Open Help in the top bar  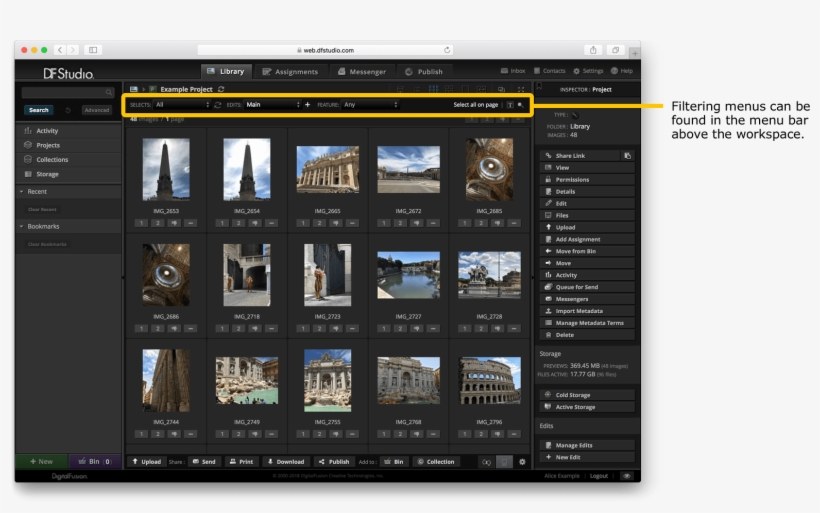point(622,71)
